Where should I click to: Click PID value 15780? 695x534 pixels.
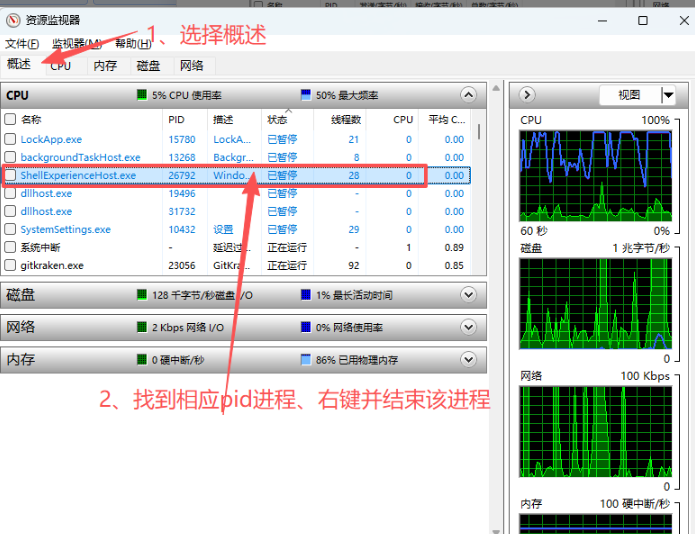click(182, 139)
